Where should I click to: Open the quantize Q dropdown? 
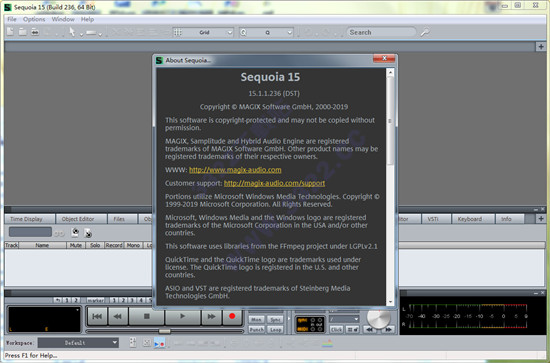coord(290,32)
